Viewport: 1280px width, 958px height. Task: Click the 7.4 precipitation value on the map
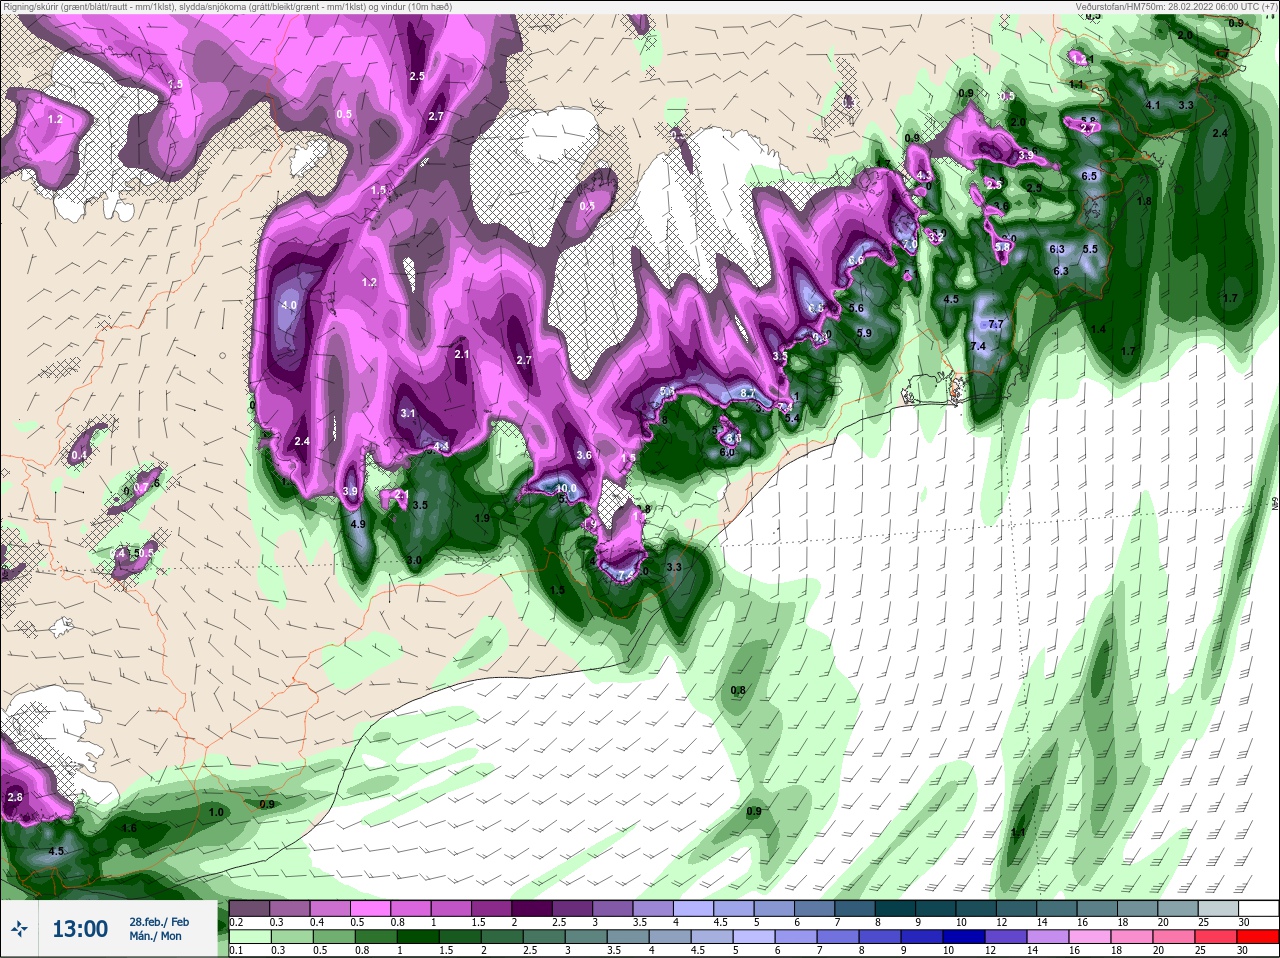[x=978, y=346]
